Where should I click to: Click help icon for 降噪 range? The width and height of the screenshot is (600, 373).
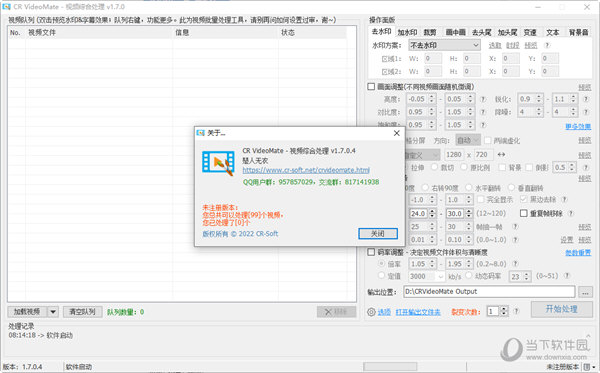click(585, 112)
